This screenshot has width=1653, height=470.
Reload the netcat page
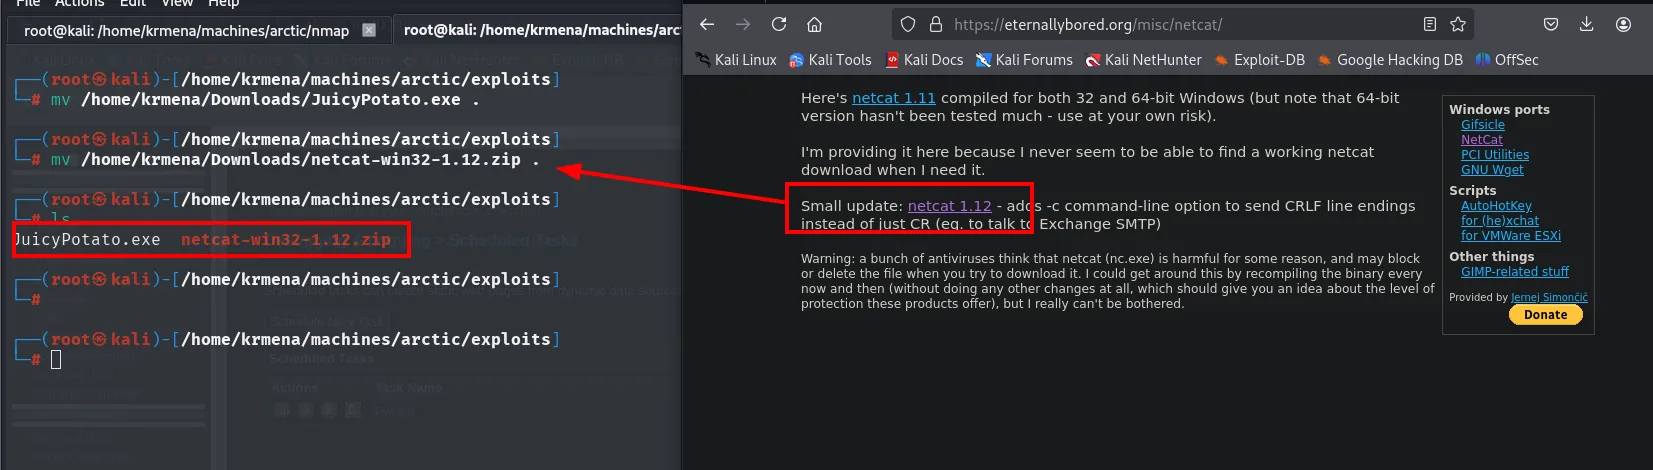point(779,24)
